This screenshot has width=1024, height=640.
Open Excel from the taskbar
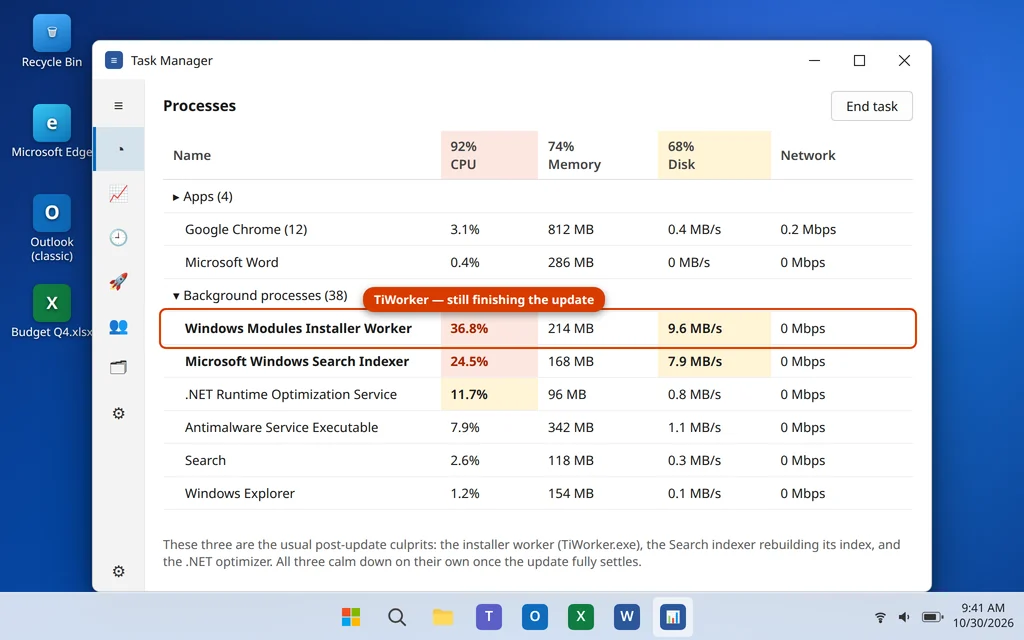click(x=581, y=616)
